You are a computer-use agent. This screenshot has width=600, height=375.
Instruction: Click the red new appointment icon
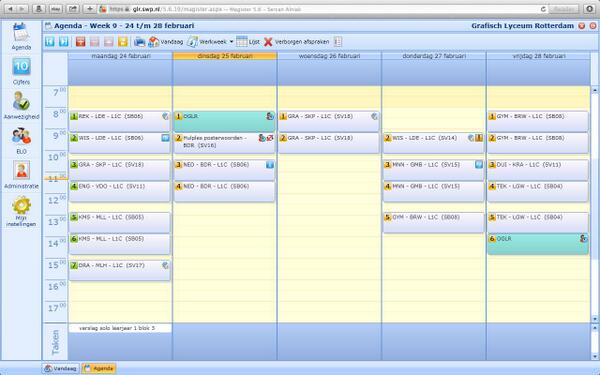pos(80,42)
